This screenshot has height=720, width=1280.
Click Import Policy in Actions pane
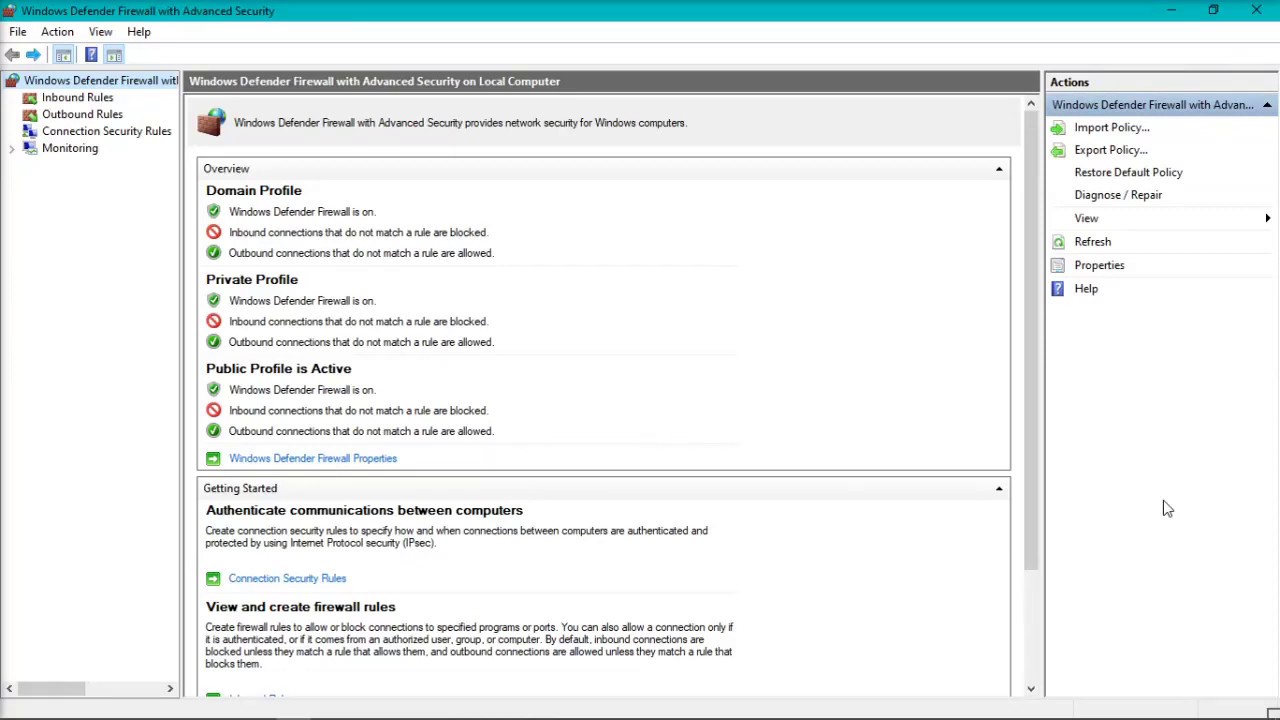[x=1111, y=127]
